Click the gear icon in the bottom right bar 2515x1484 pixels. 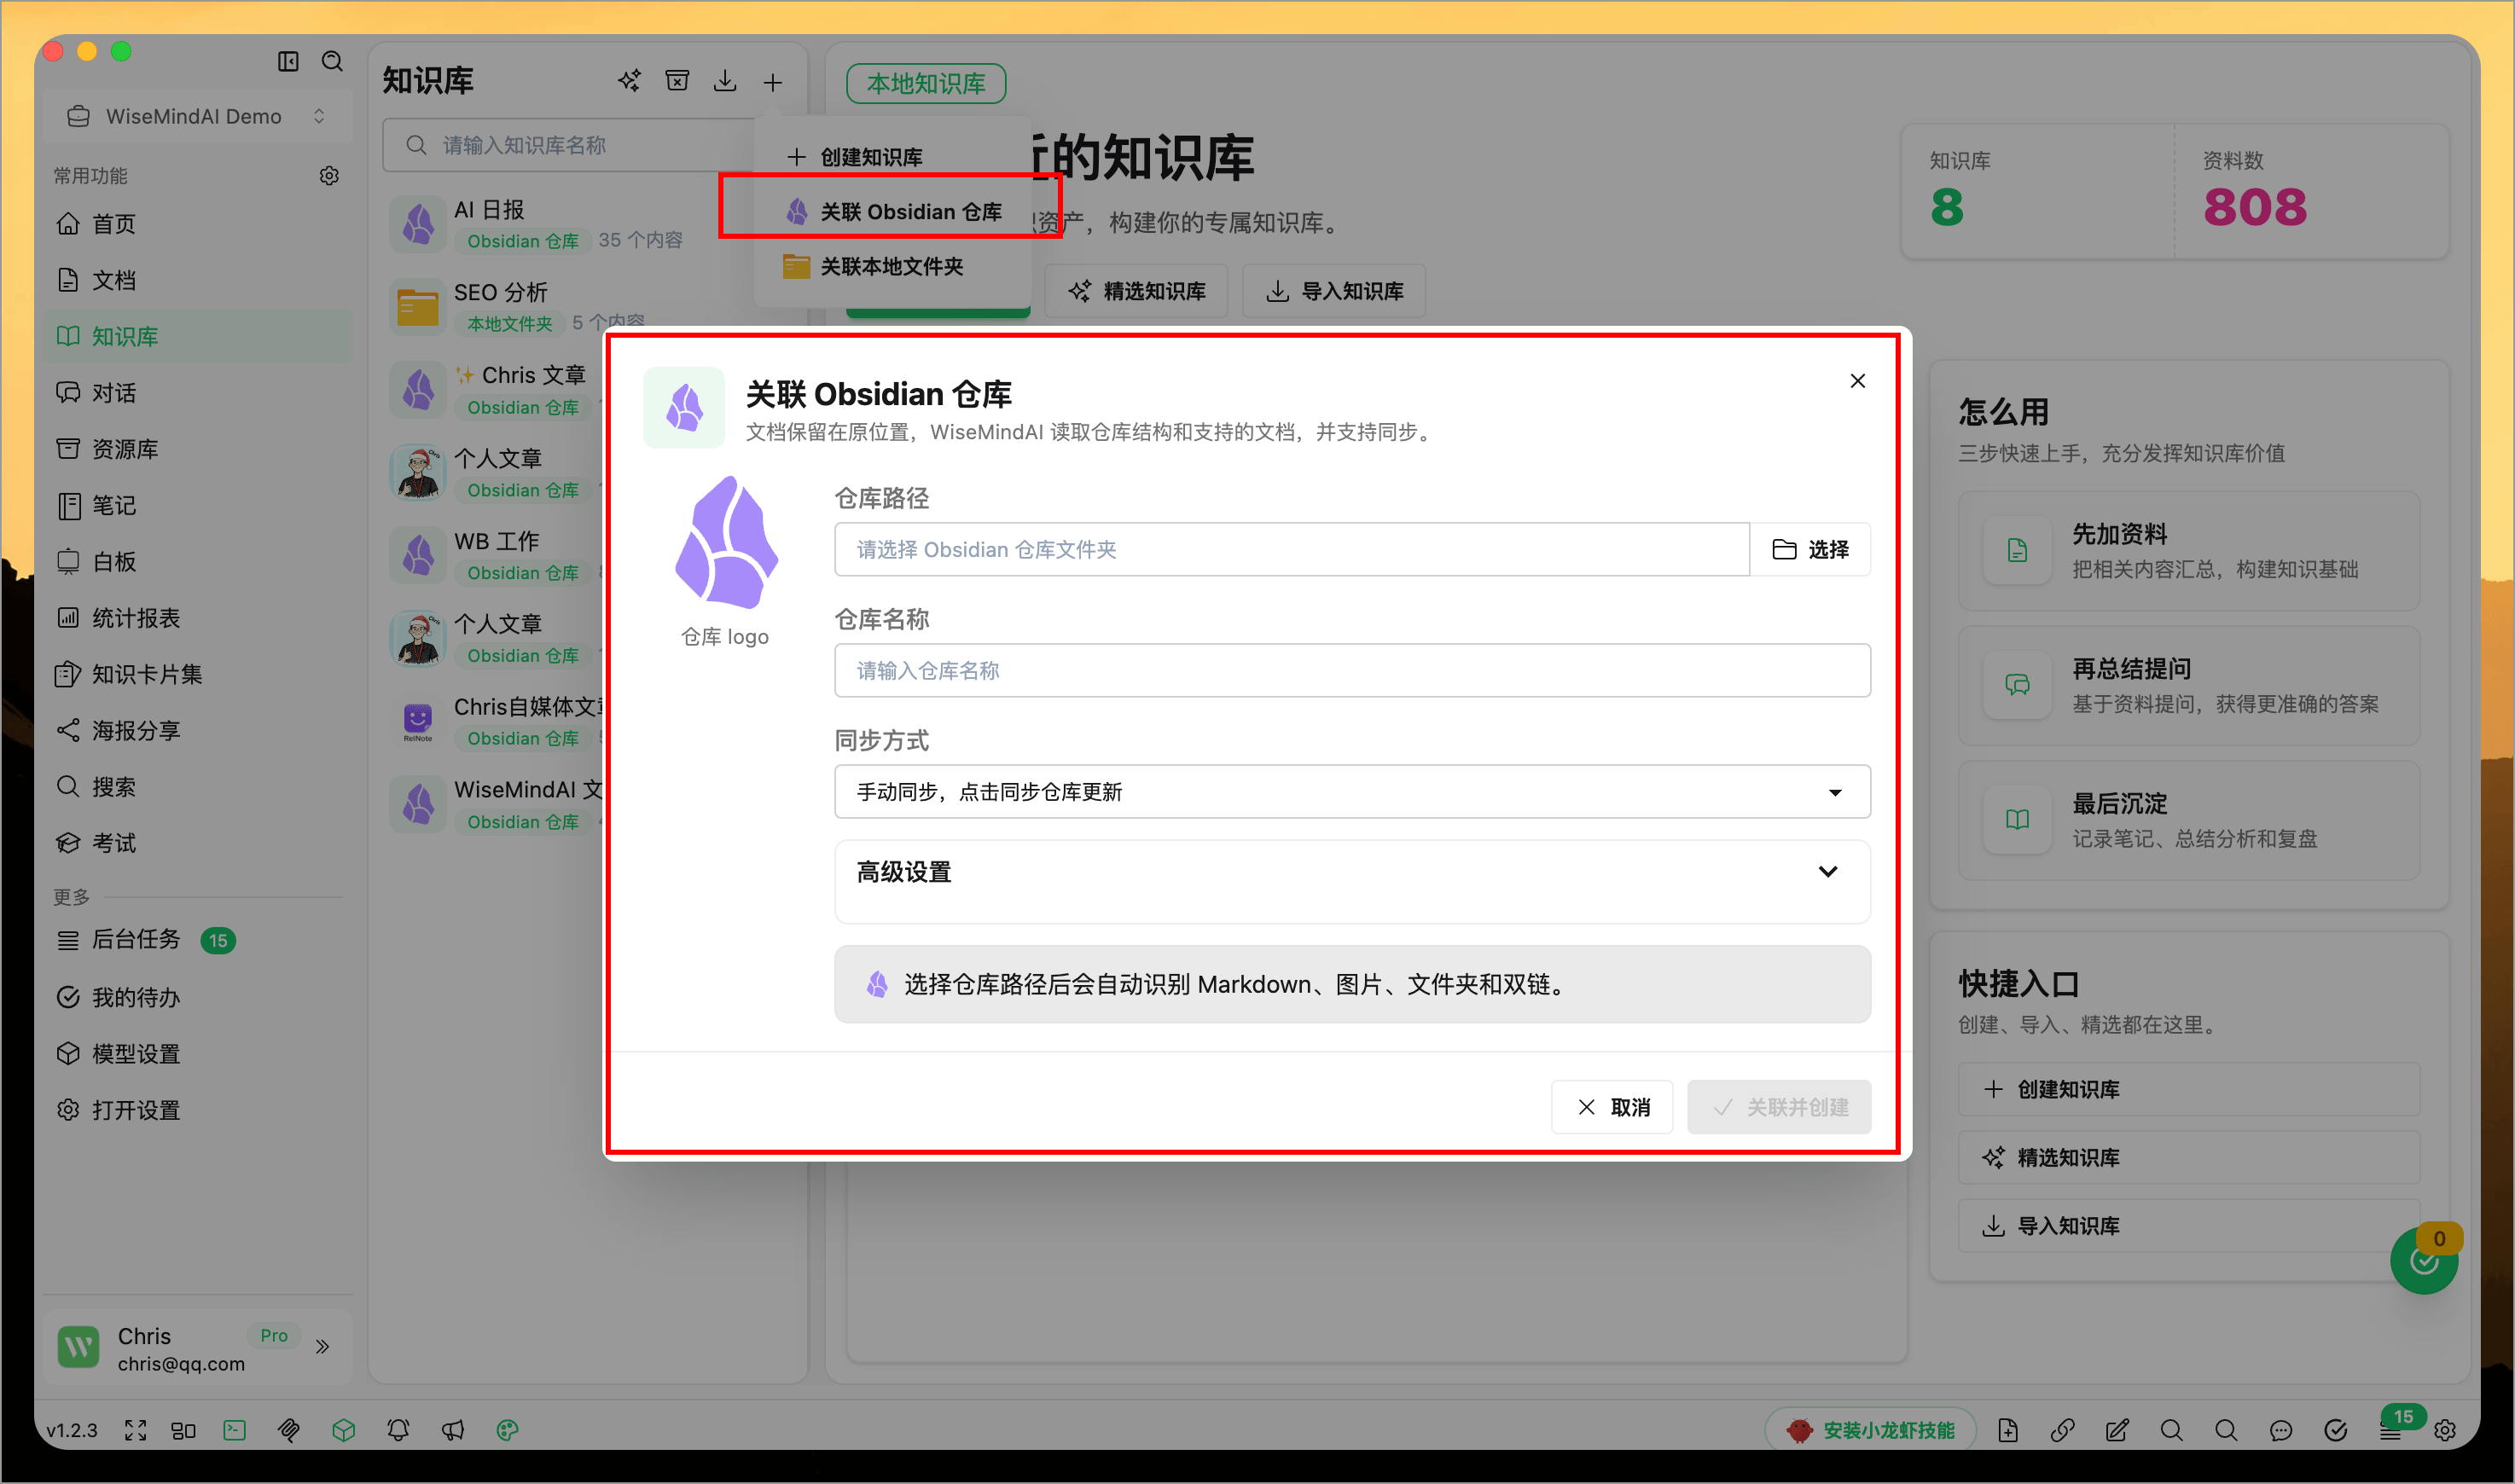click(x=2445, y=1430)
